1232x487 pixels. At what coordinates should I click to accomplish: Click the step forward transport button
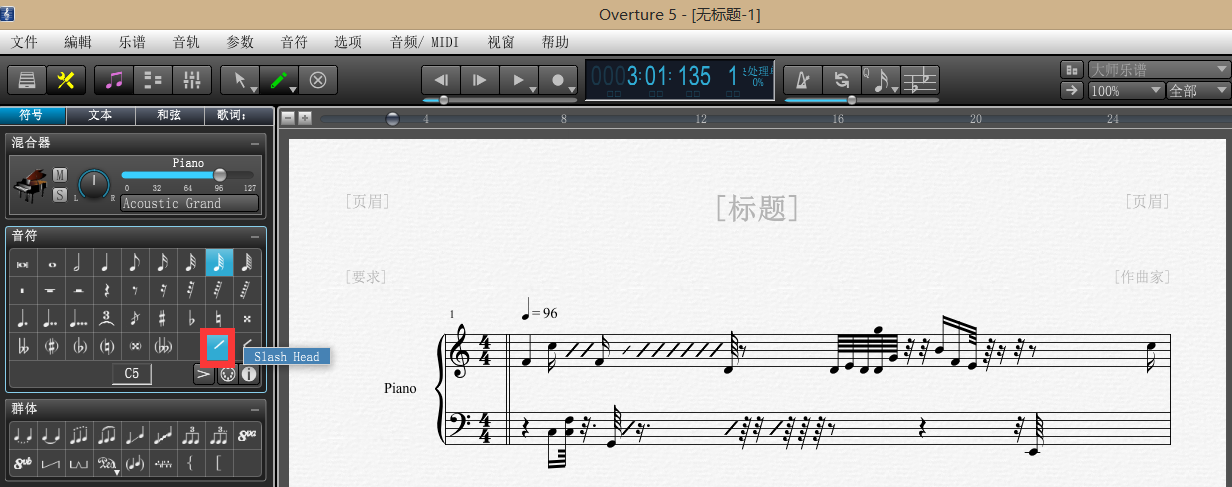tap(480, 80)
